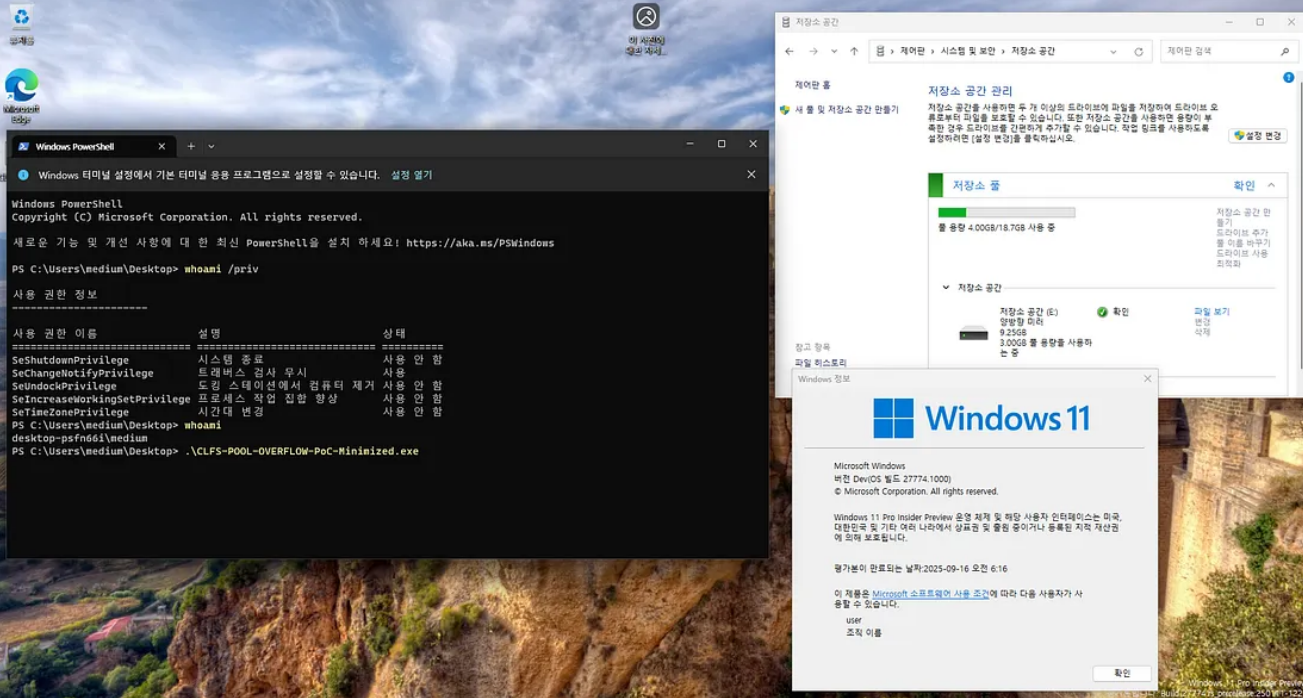Image resolution: width=1303 pixels, height=698 pixels.
Task: Click the Windows 11 logo in dialog
Action: [x=981, y=418]
